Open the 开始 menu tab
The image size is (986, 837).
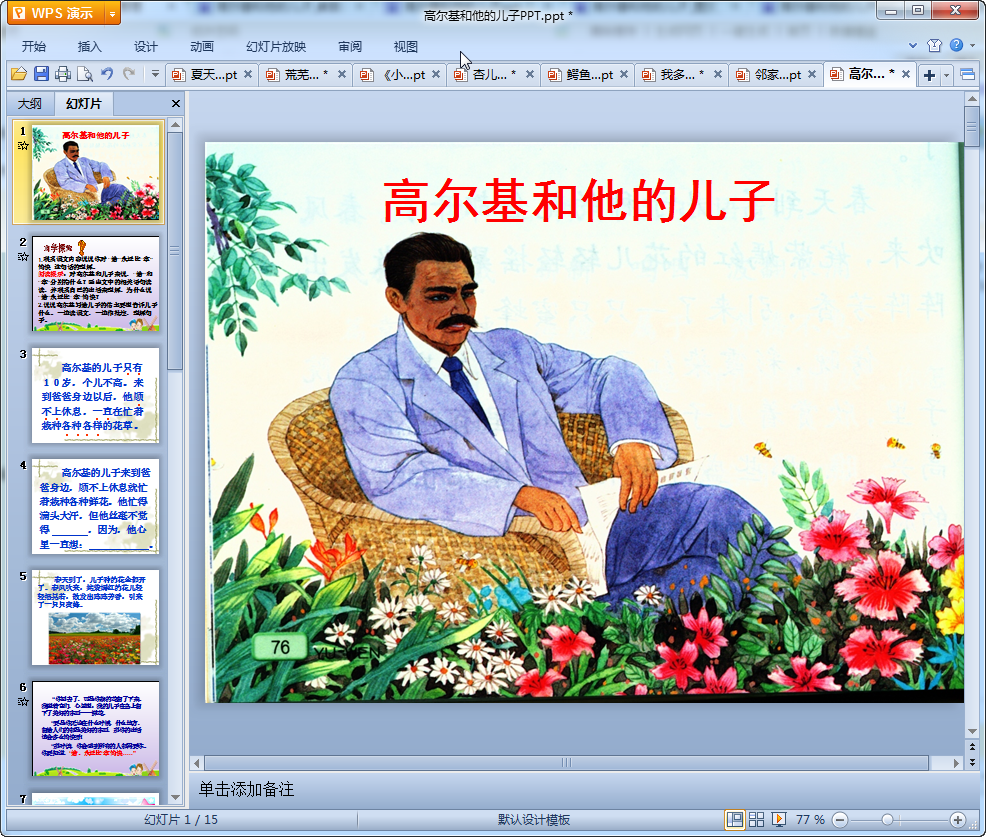coord(33,47)
